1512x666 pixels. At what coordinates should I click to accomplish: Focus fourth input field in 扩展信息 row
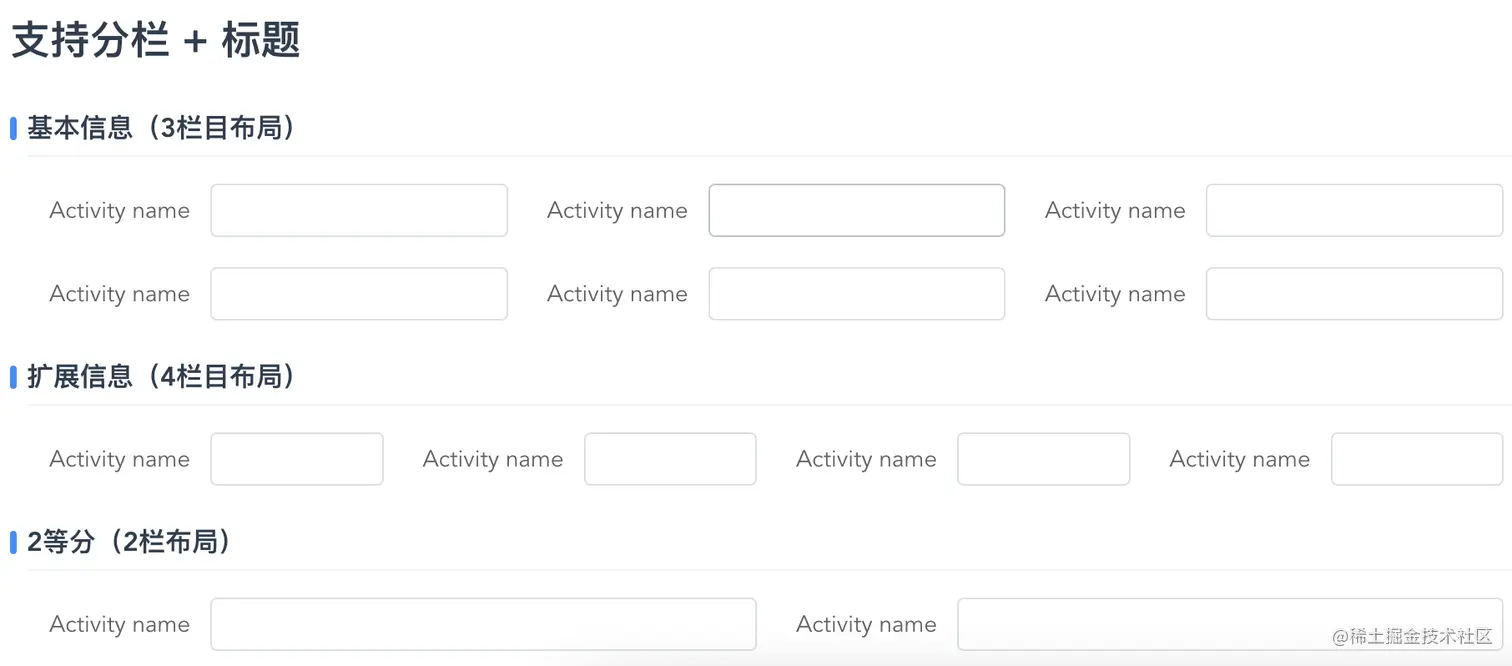point(1416,459)
